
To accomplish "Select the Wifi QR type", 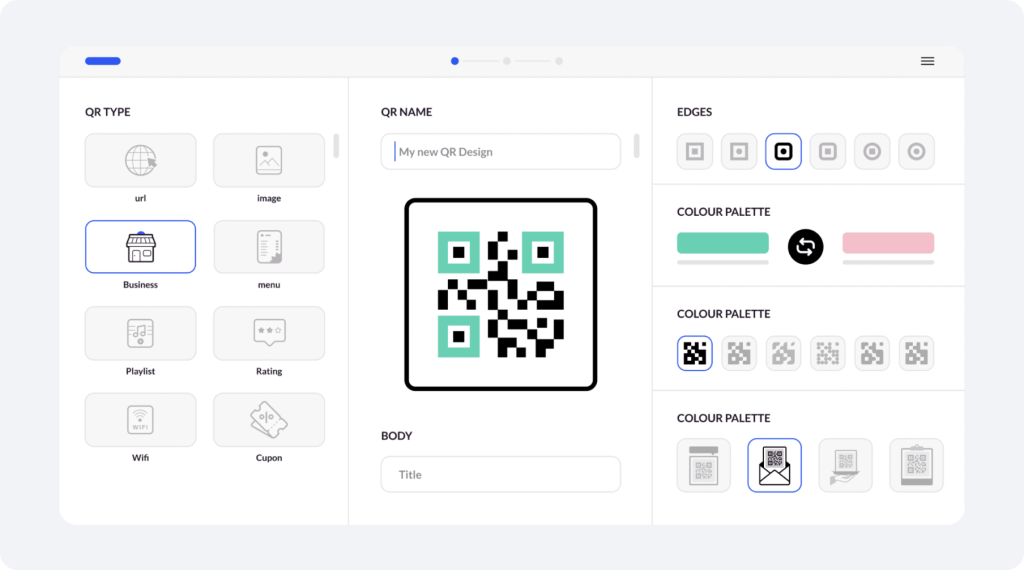I will pos(140,420).
